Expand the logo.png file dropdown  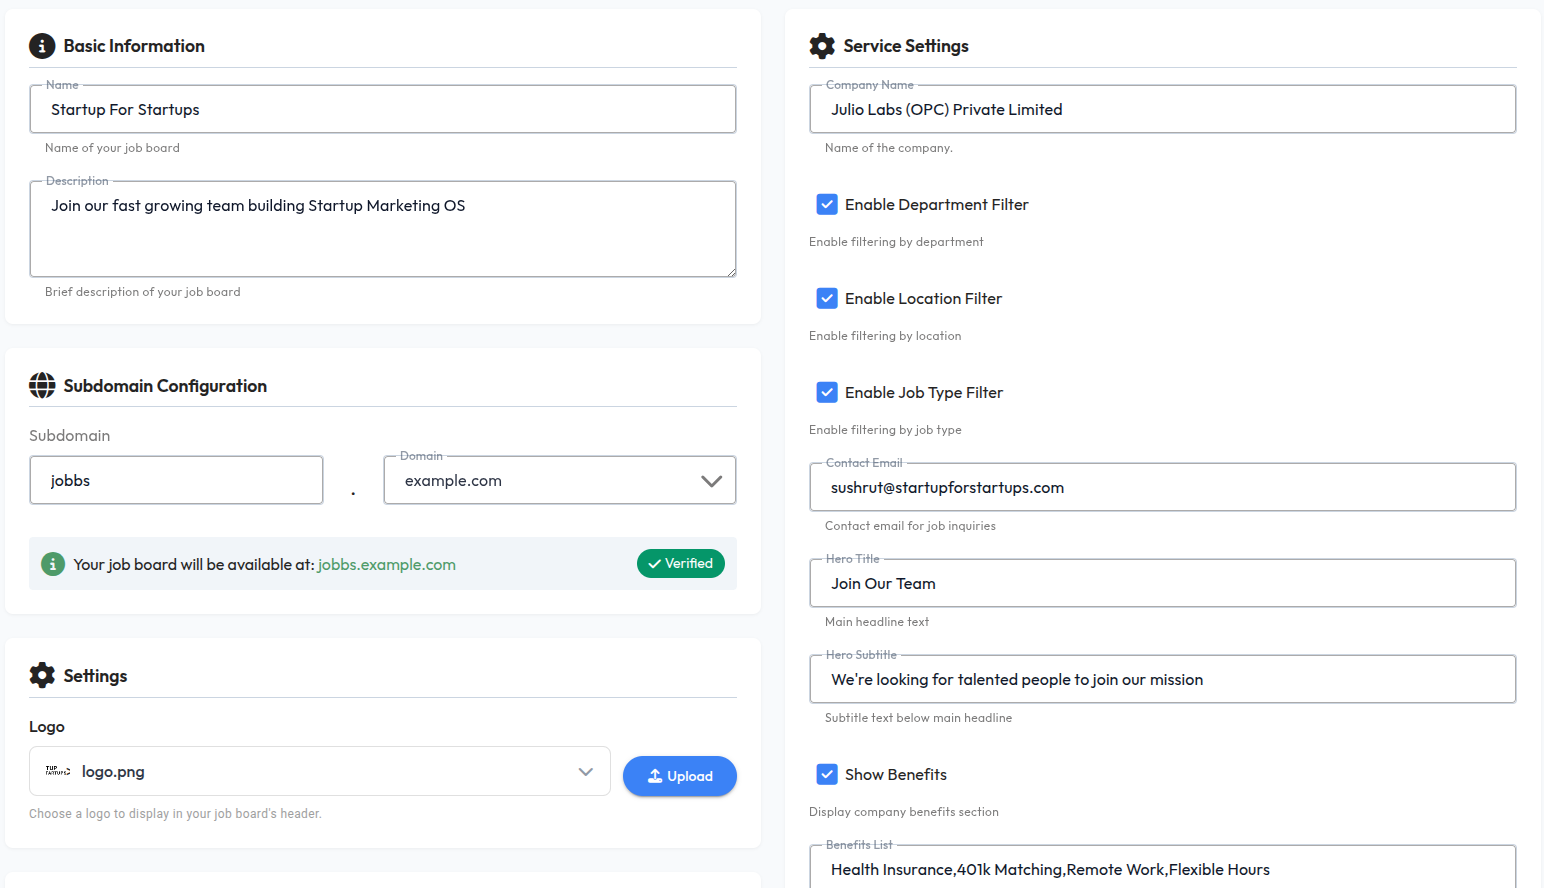[585, 771]
